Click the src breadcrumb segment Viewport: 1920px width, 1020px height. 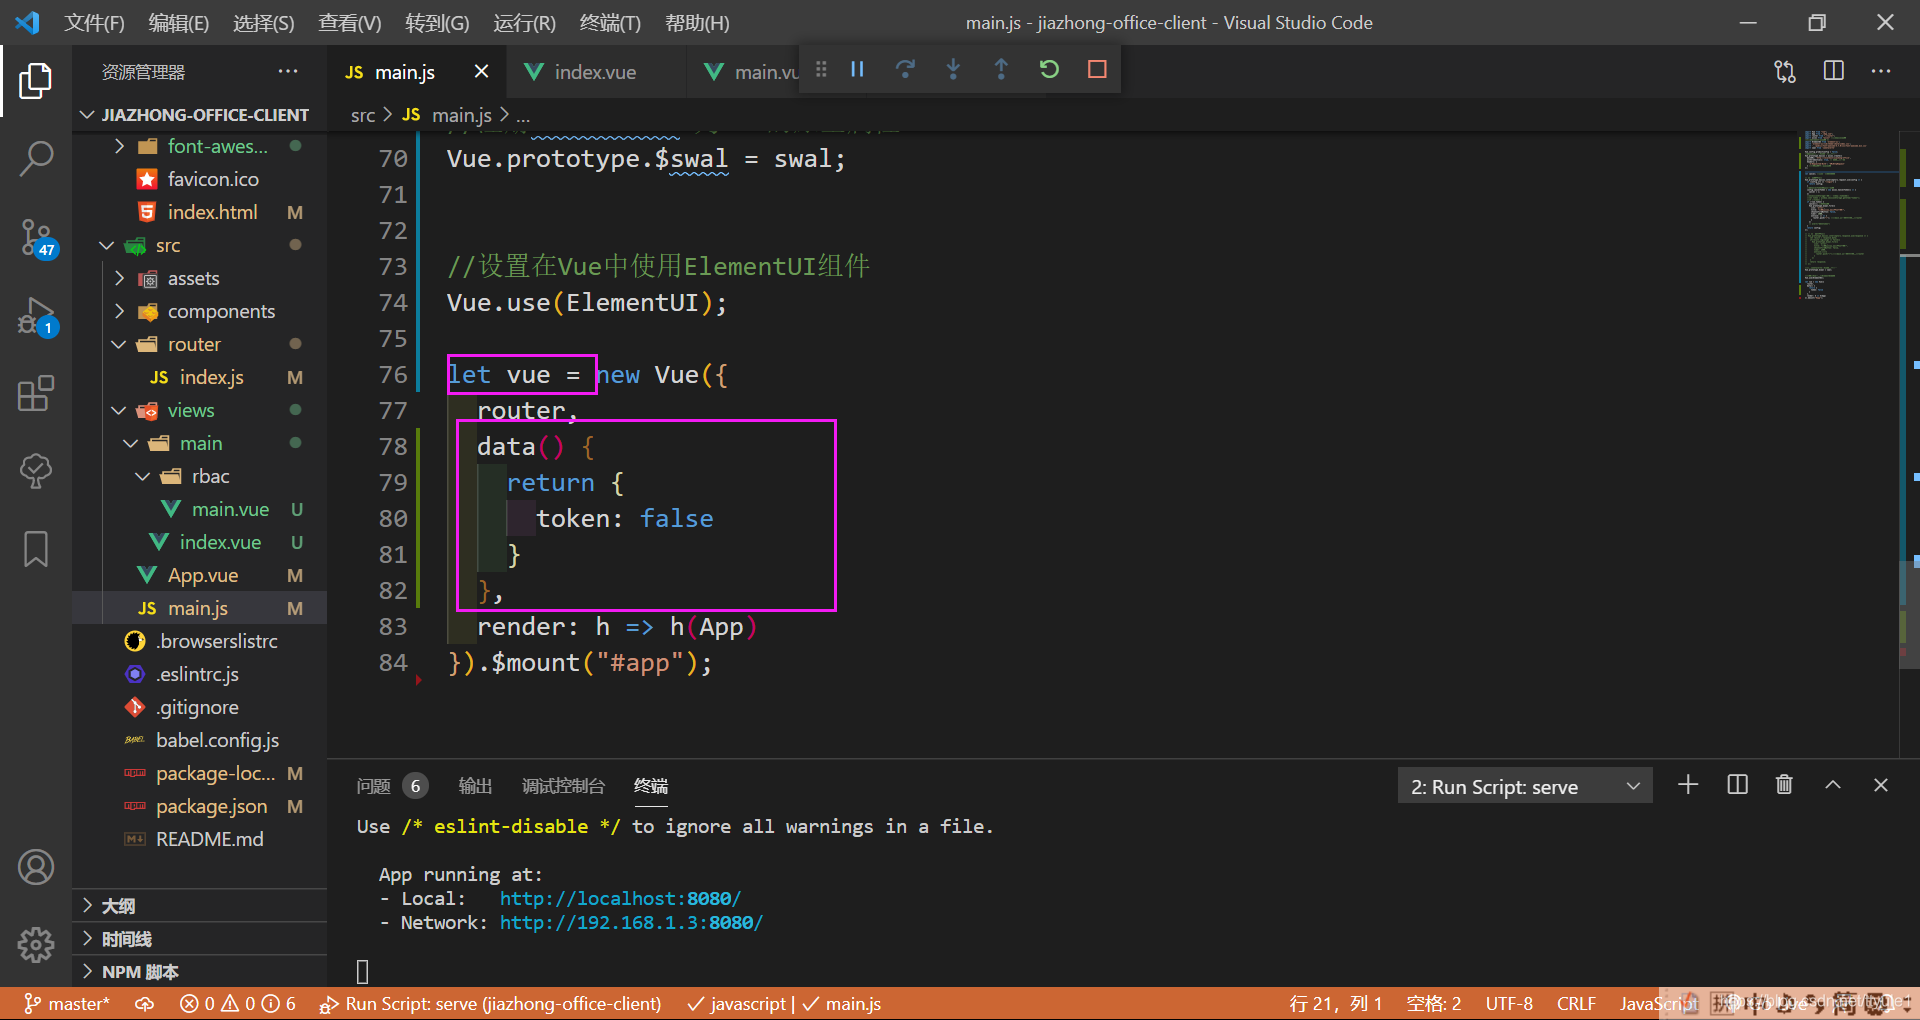coord(363,115)
